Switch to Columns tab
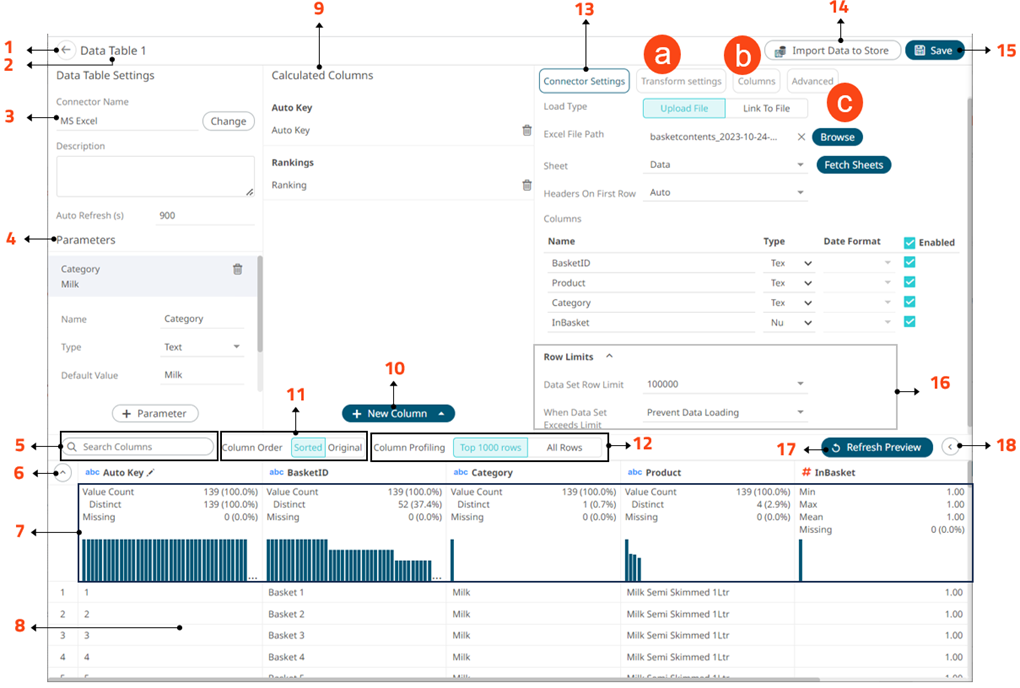The width and height of the screenshot is (1020, 688). coord(757,81)
